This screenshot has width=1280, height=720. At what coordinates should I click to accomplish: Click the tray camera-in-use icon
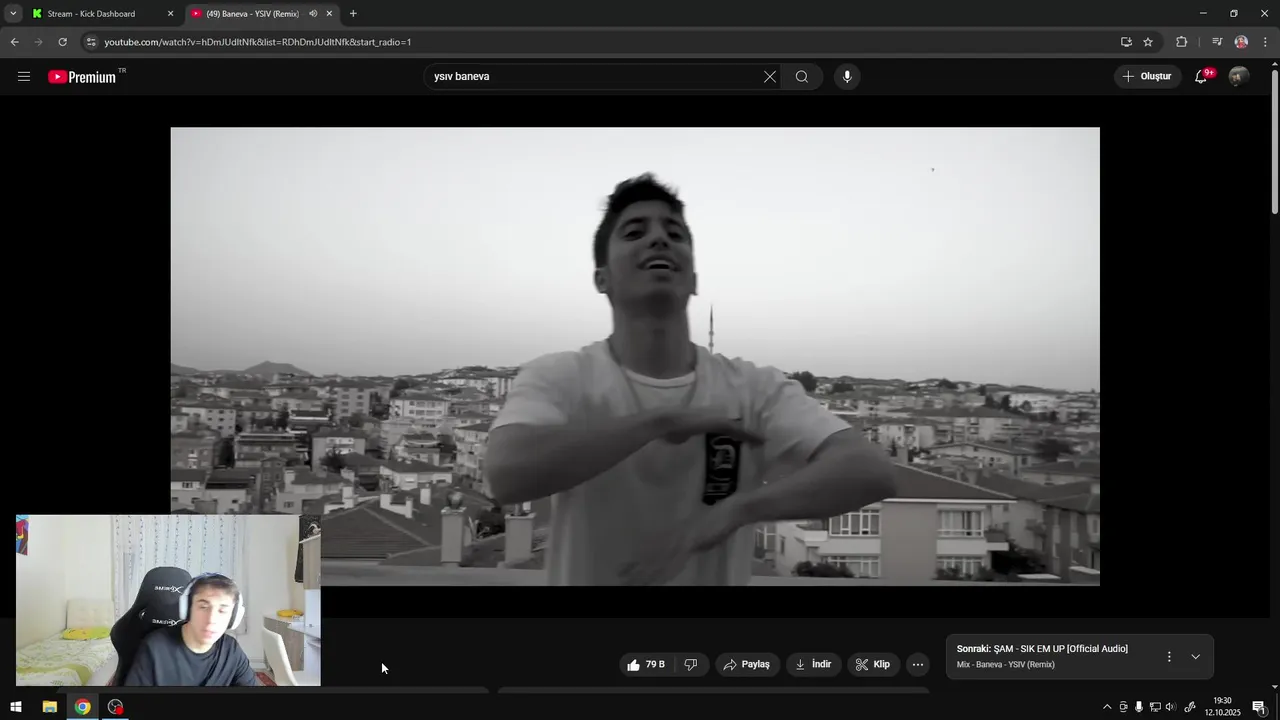[1123, 707]
